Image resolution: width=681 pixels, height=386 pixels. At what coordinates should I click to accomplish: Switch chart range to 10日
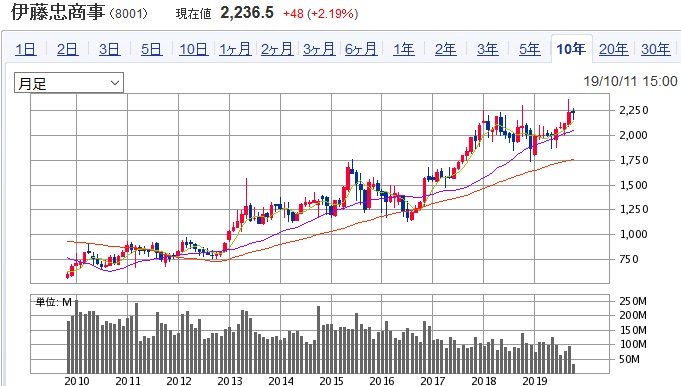tap(194, 49)
